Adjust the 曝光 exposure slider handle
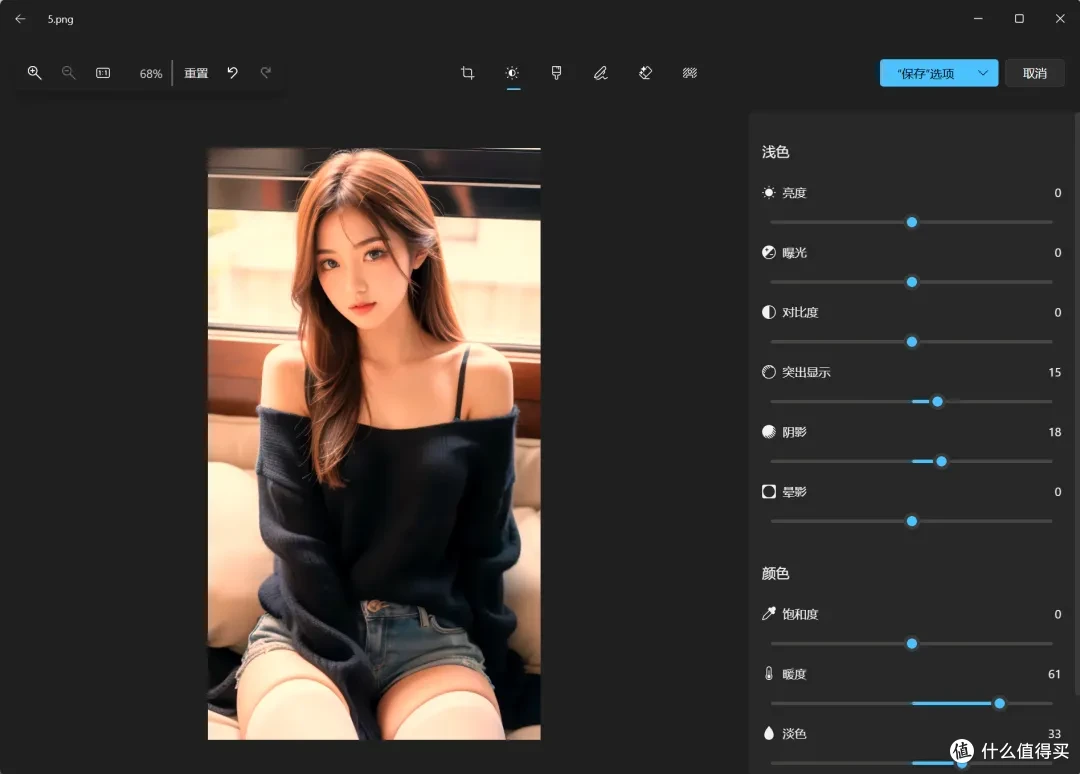Image resolution: width=1080 pixels, height=774 pixels. point(912,282)
